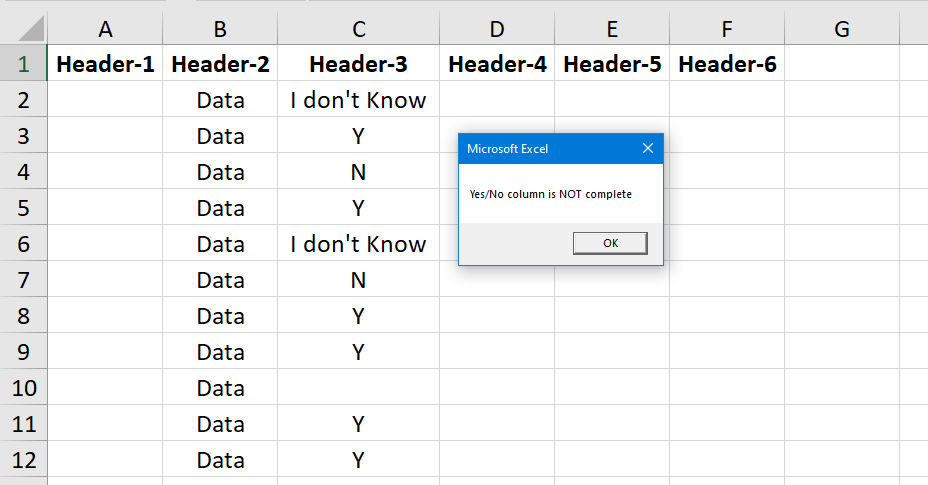Viewport: 928px width, 485px height.
Task: Select row 3 header
Action: coord(24,136)
